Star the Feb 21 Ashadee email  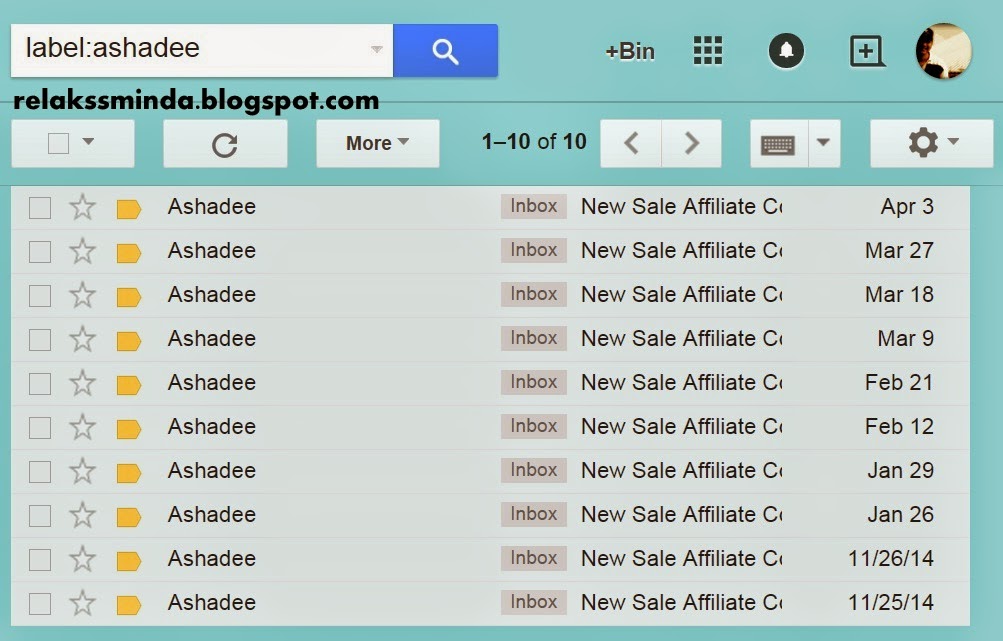coord(83,383)
